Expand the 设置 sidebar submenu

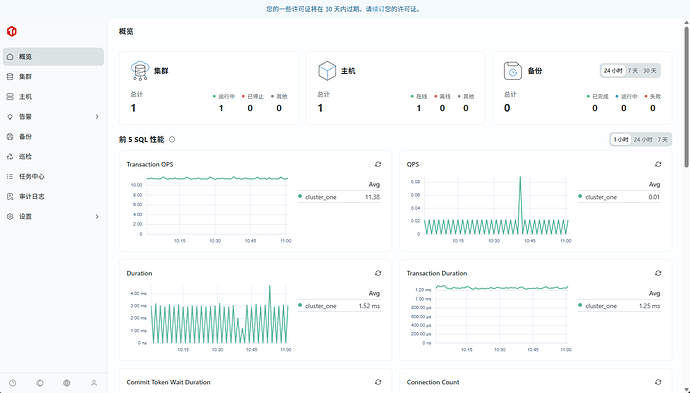pyautogui.click(x=97, y=217)
